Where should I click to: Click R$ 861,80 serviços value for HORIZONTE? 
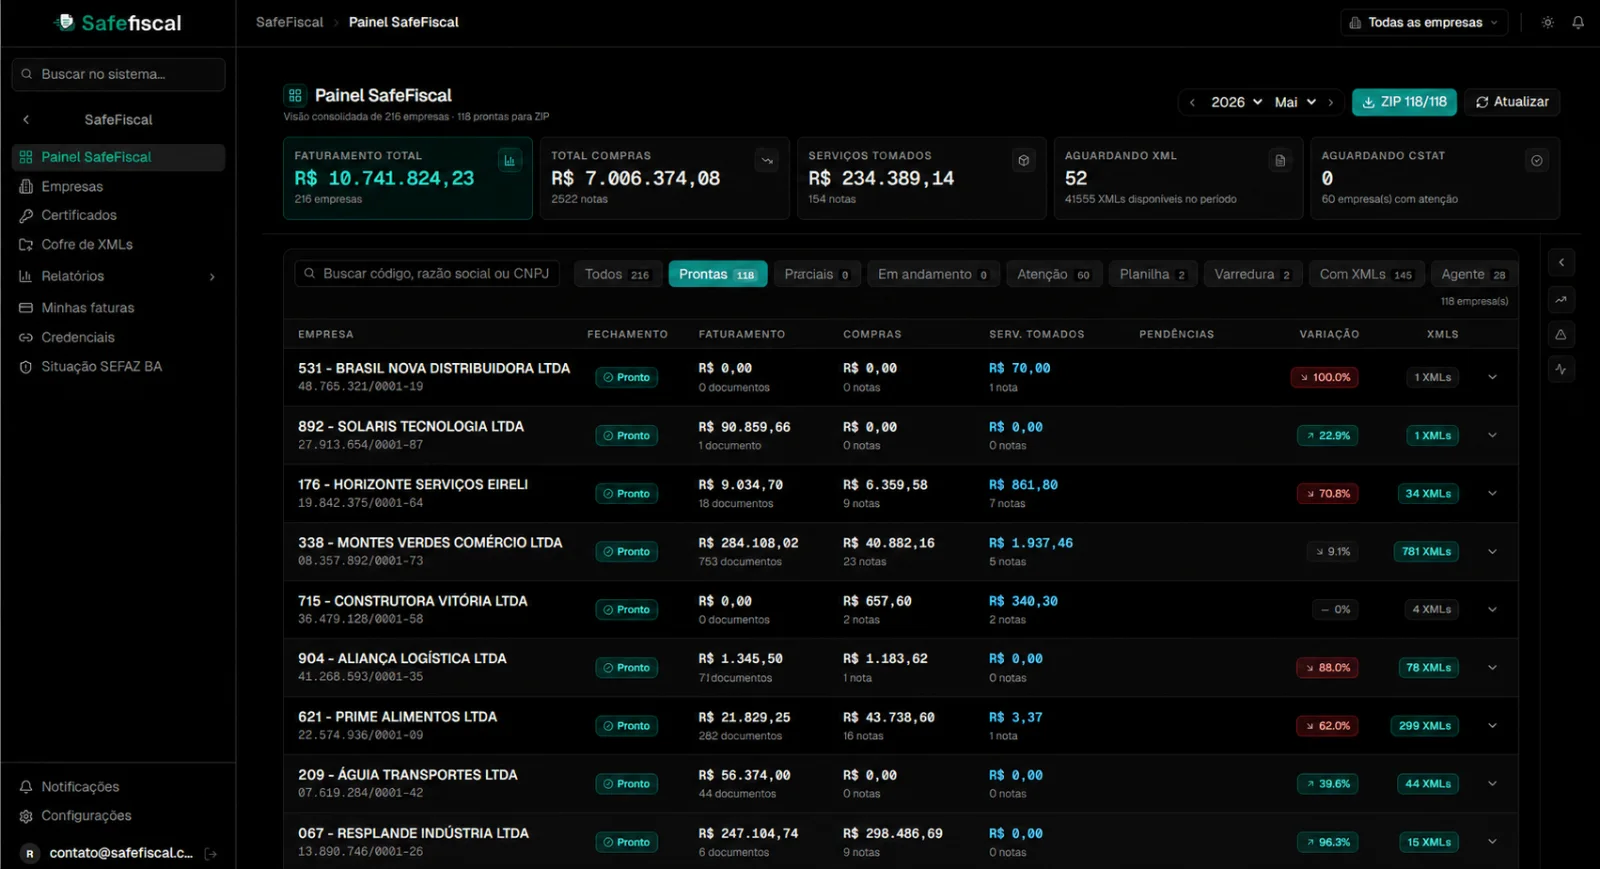[x=1023, y=485]
